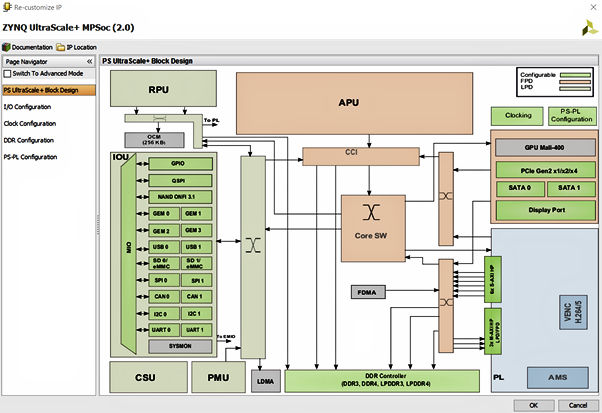Select the GPU Mali-400 block
The image size is (602, 413).
pyautogui.click(x=545, y=147)
